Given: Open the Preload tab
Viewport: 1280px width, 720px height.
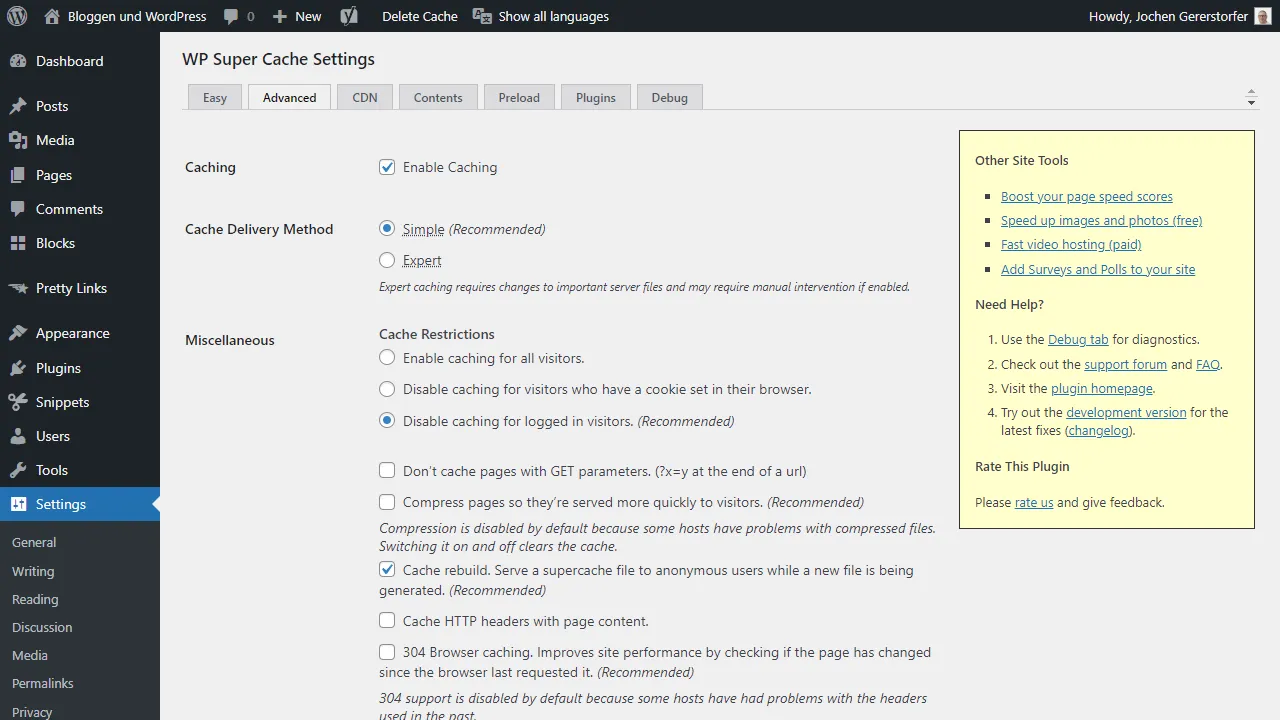Looking at the screenshot, I should pos(519,97).
